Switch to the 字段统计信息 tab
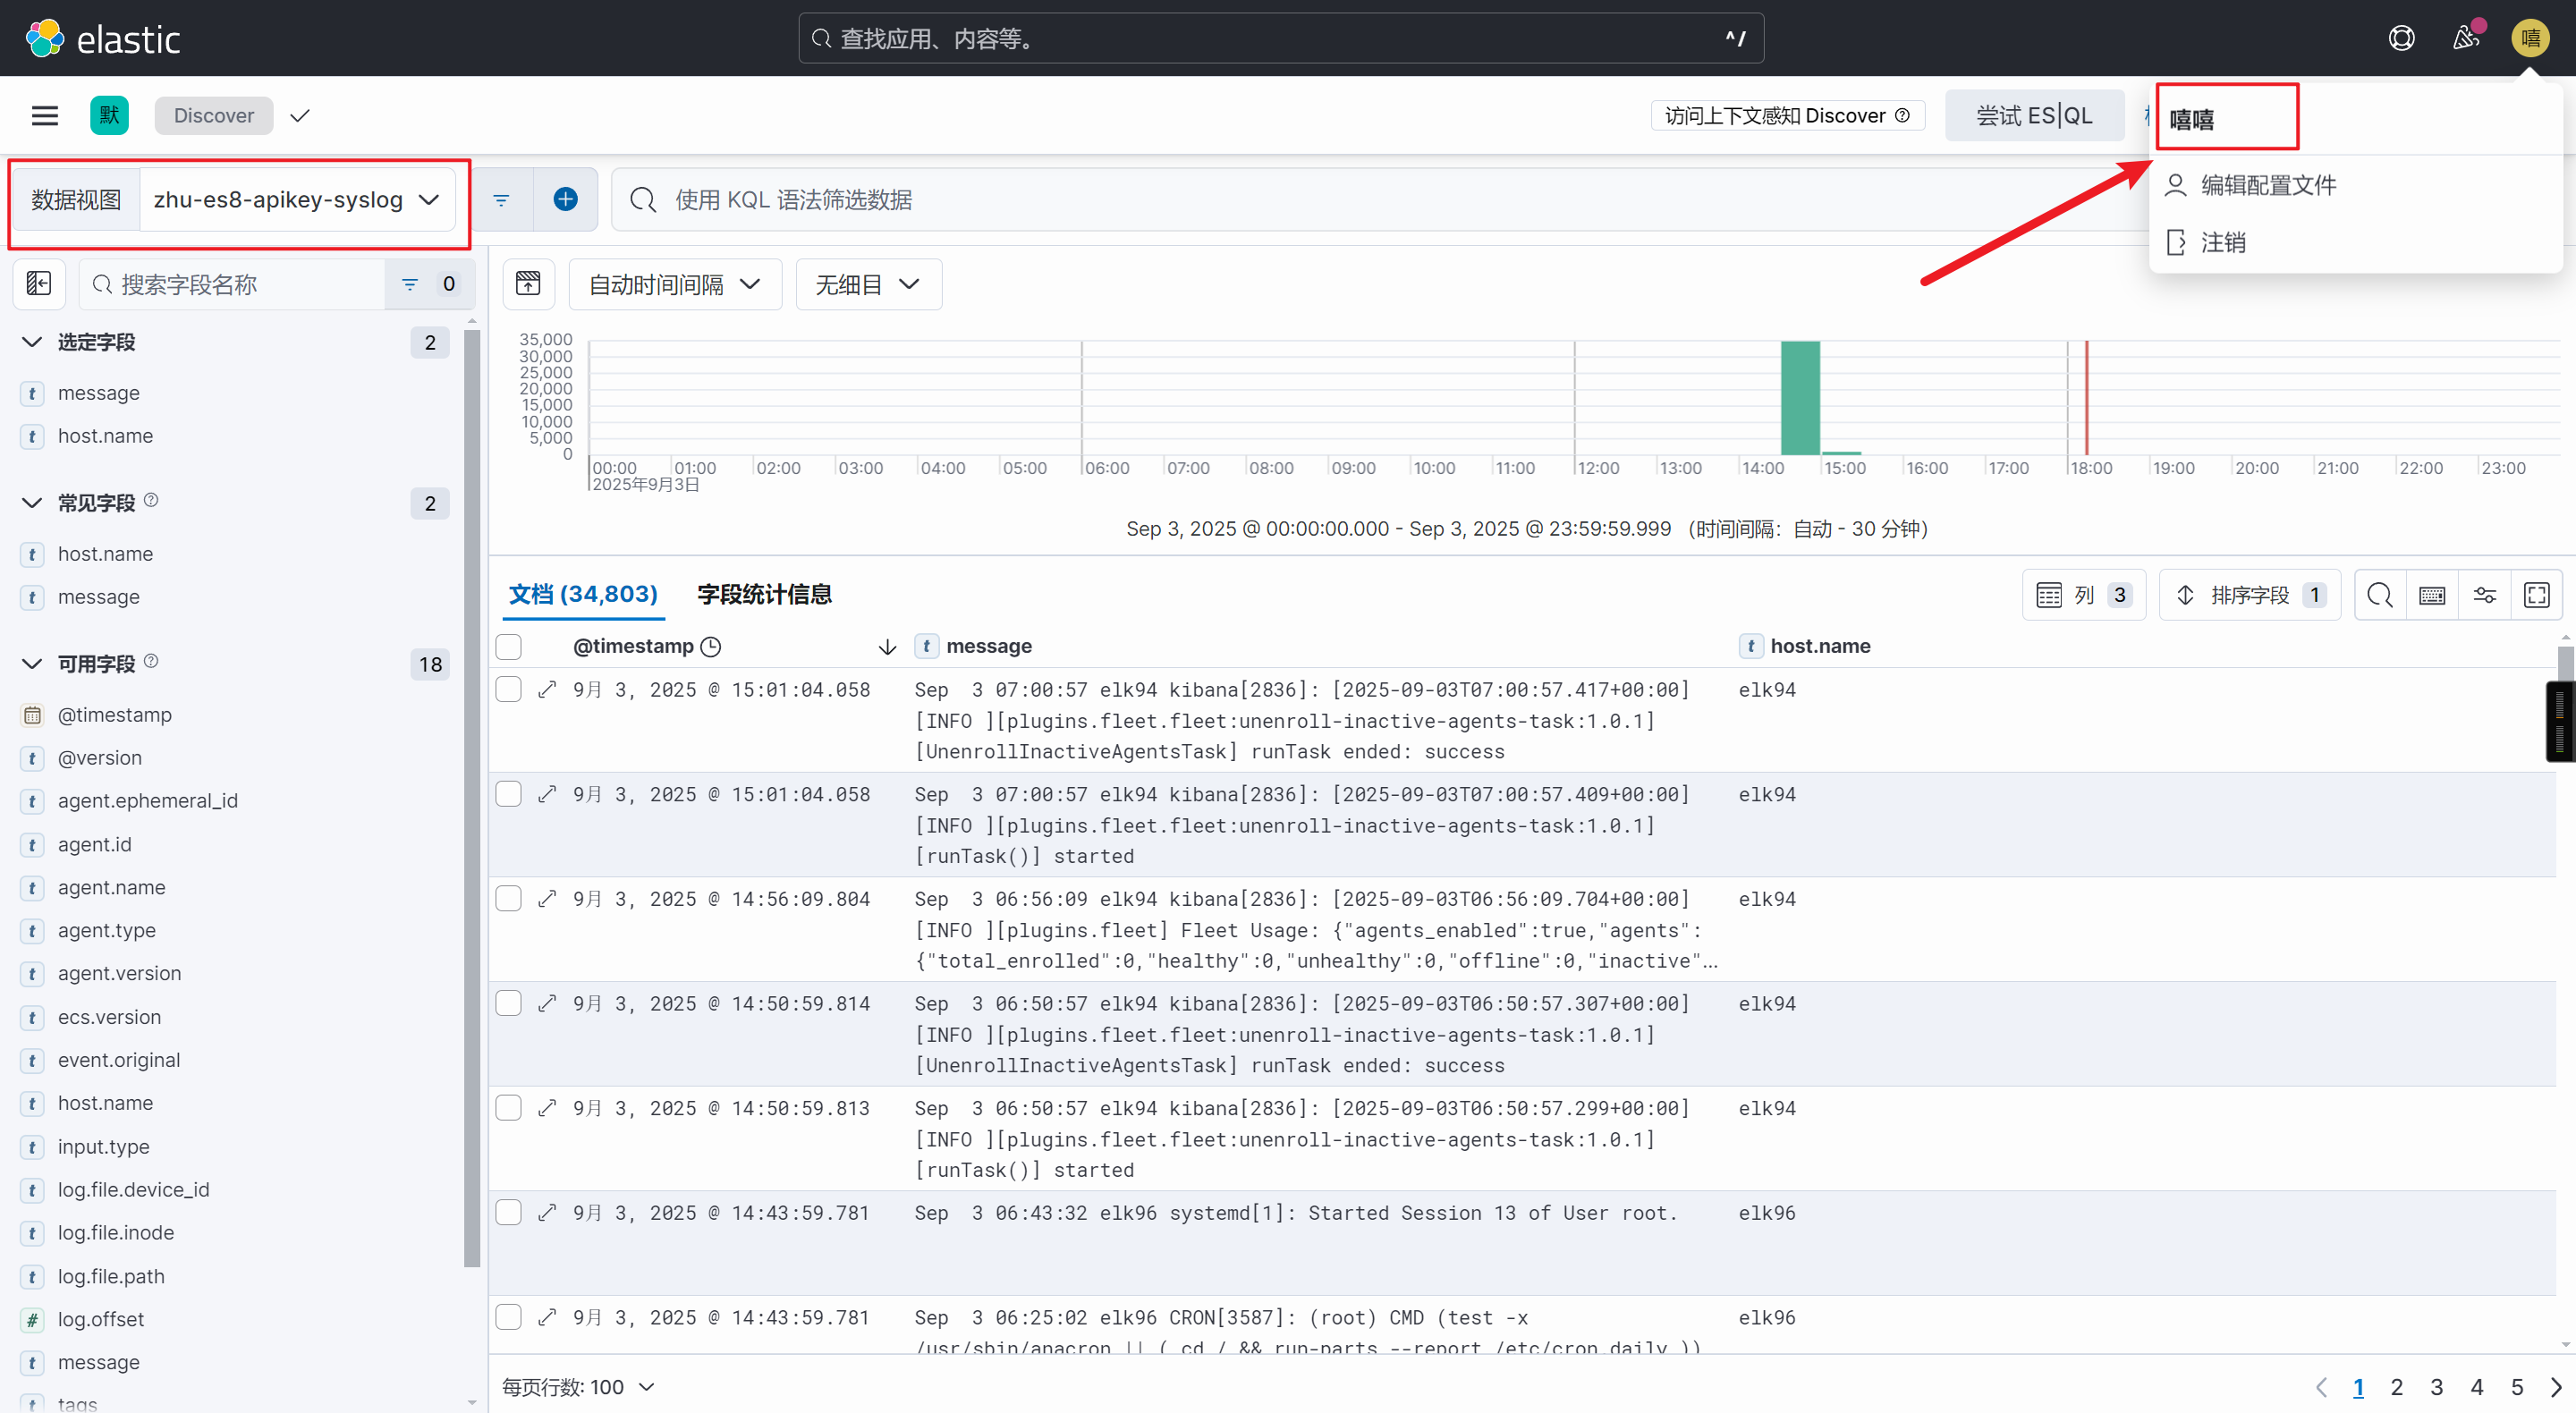This screenshot has width=2576, height=1413. pyautogui.click(x=765, y=594)
